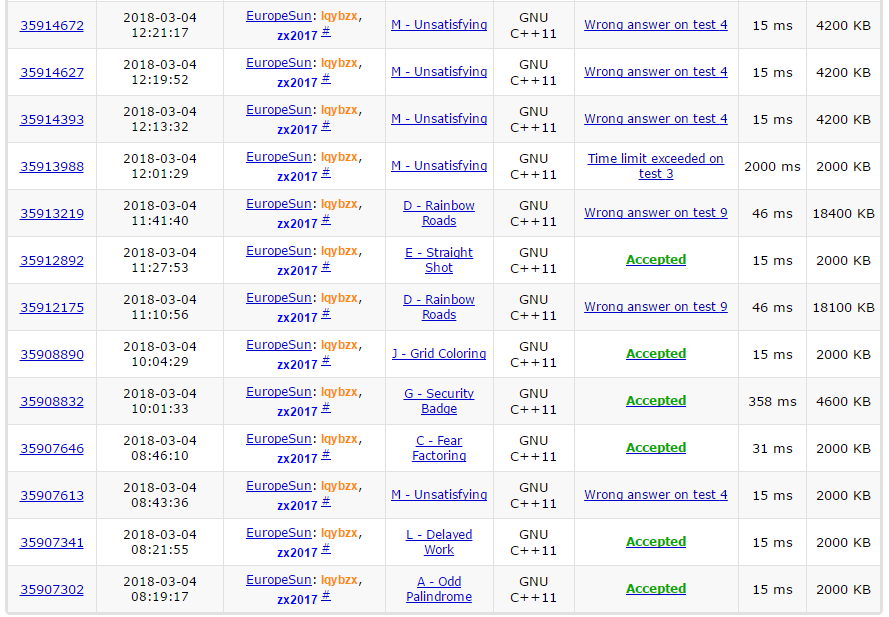Click the # icon in submission 35907302 row
Viewport: 889px width, 617px height.
pyautogui.click(x=326, y=597)
